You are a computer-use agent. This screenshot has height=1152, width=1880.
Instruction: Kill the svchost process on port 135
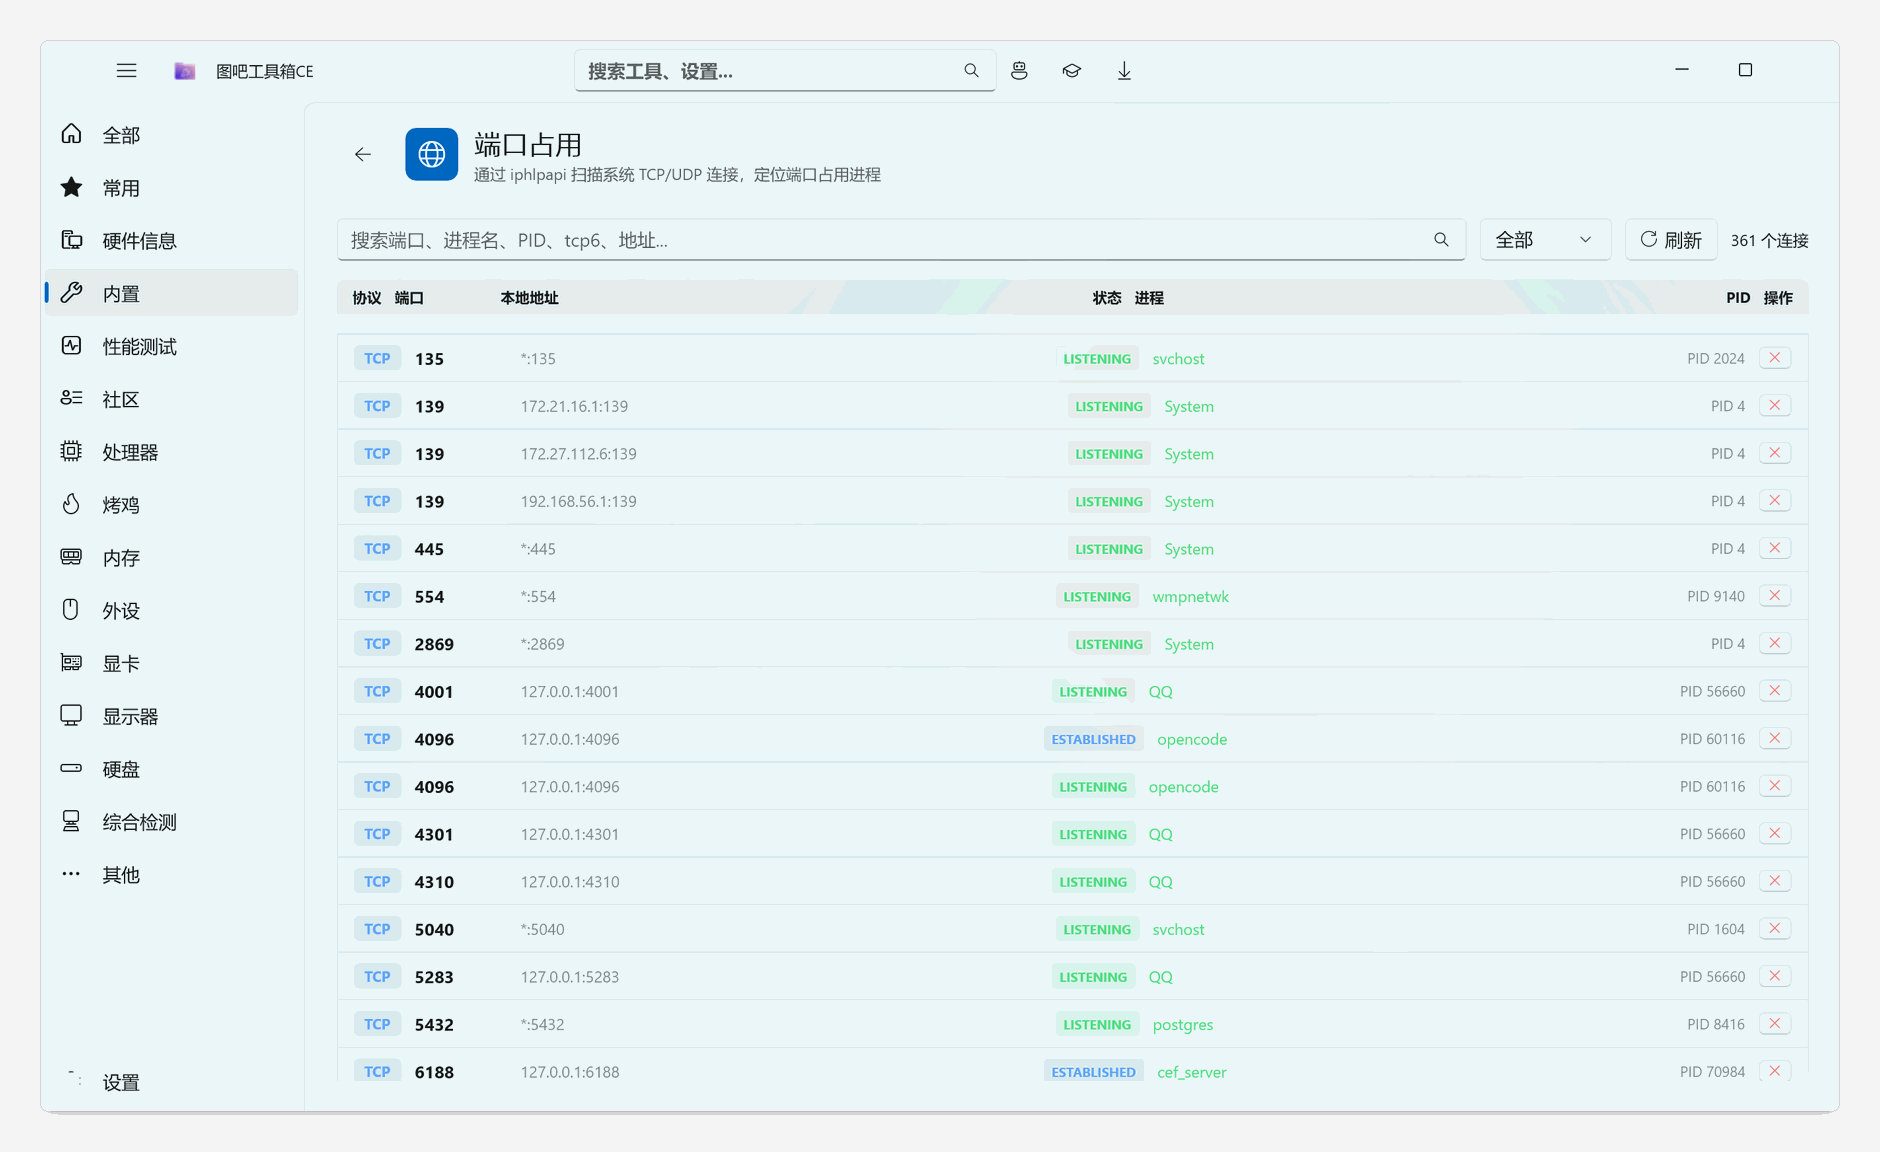pos(1775,358)
